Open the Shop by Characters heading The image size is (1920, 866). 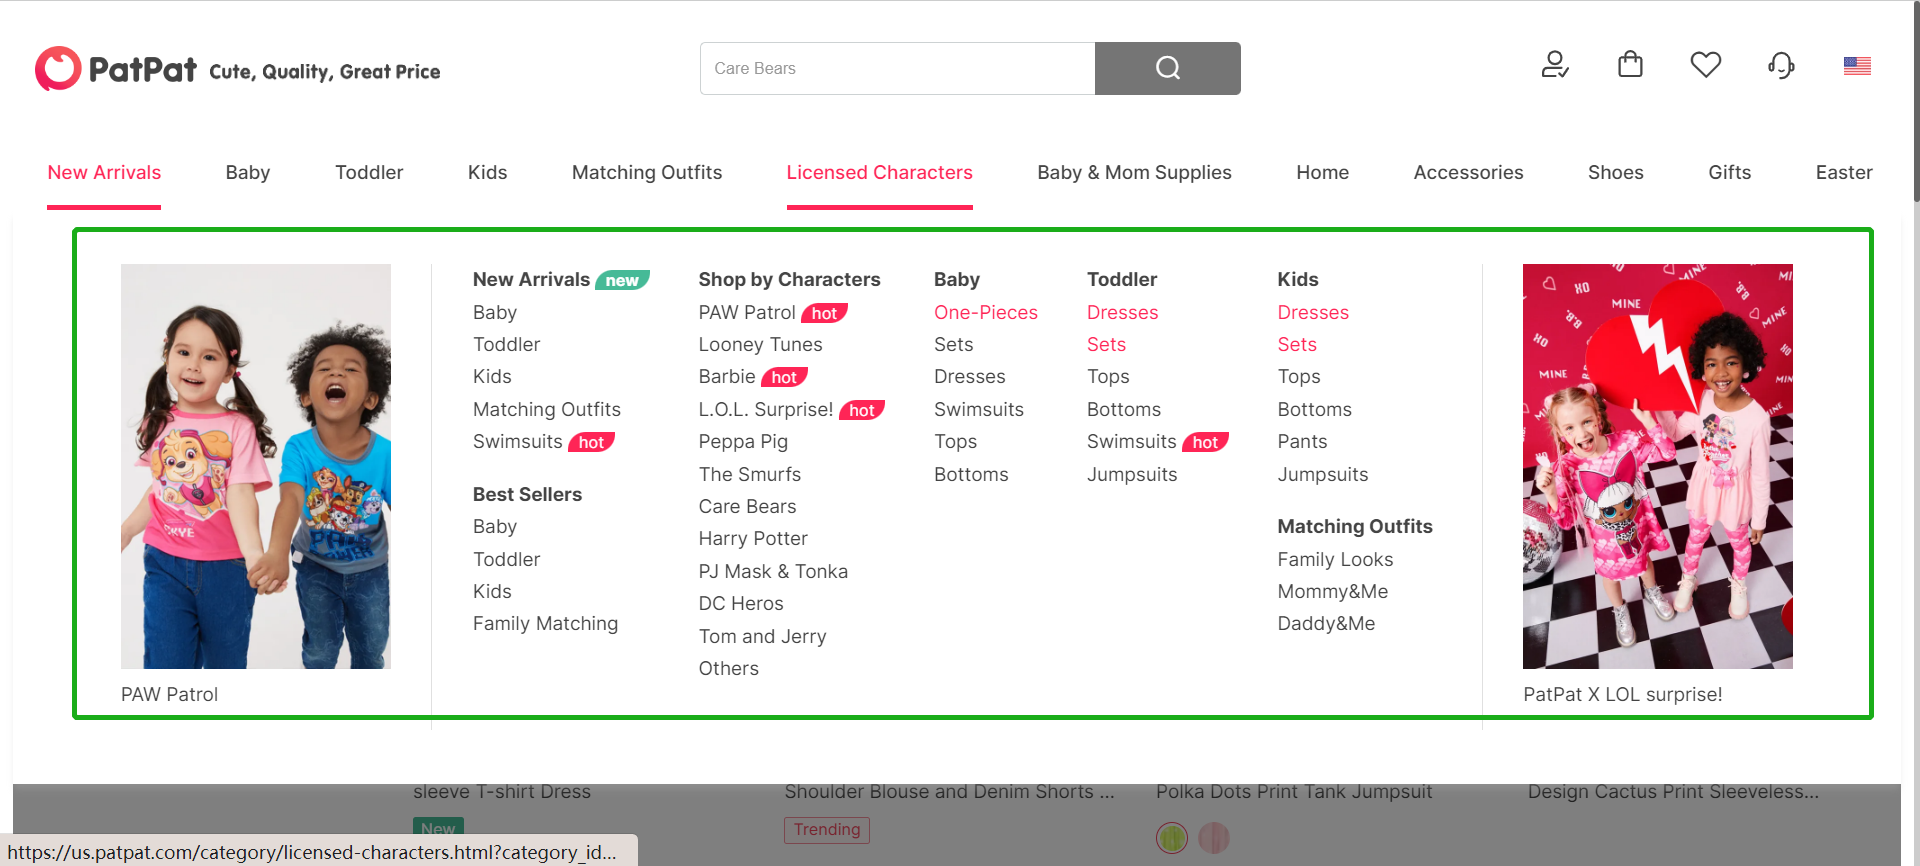789,279
